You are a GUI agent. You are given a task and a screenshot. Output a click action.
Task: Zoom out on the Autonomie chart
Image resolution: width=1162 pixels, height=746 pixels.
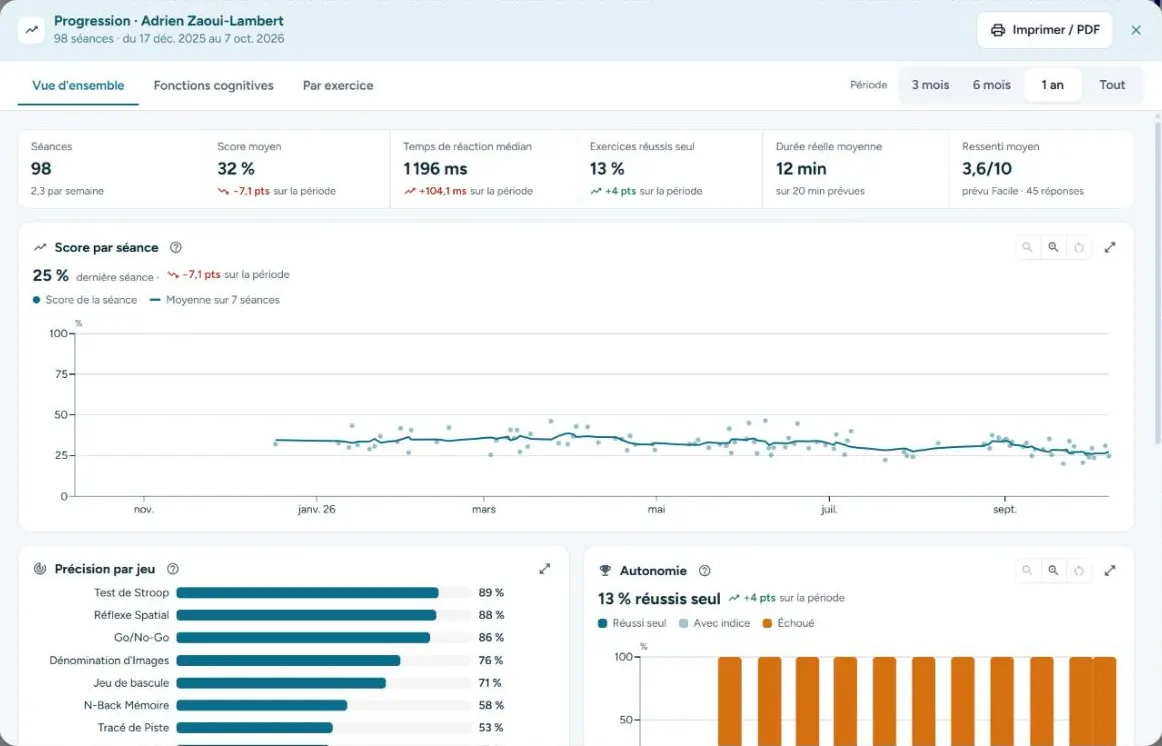coord(1027,570)
